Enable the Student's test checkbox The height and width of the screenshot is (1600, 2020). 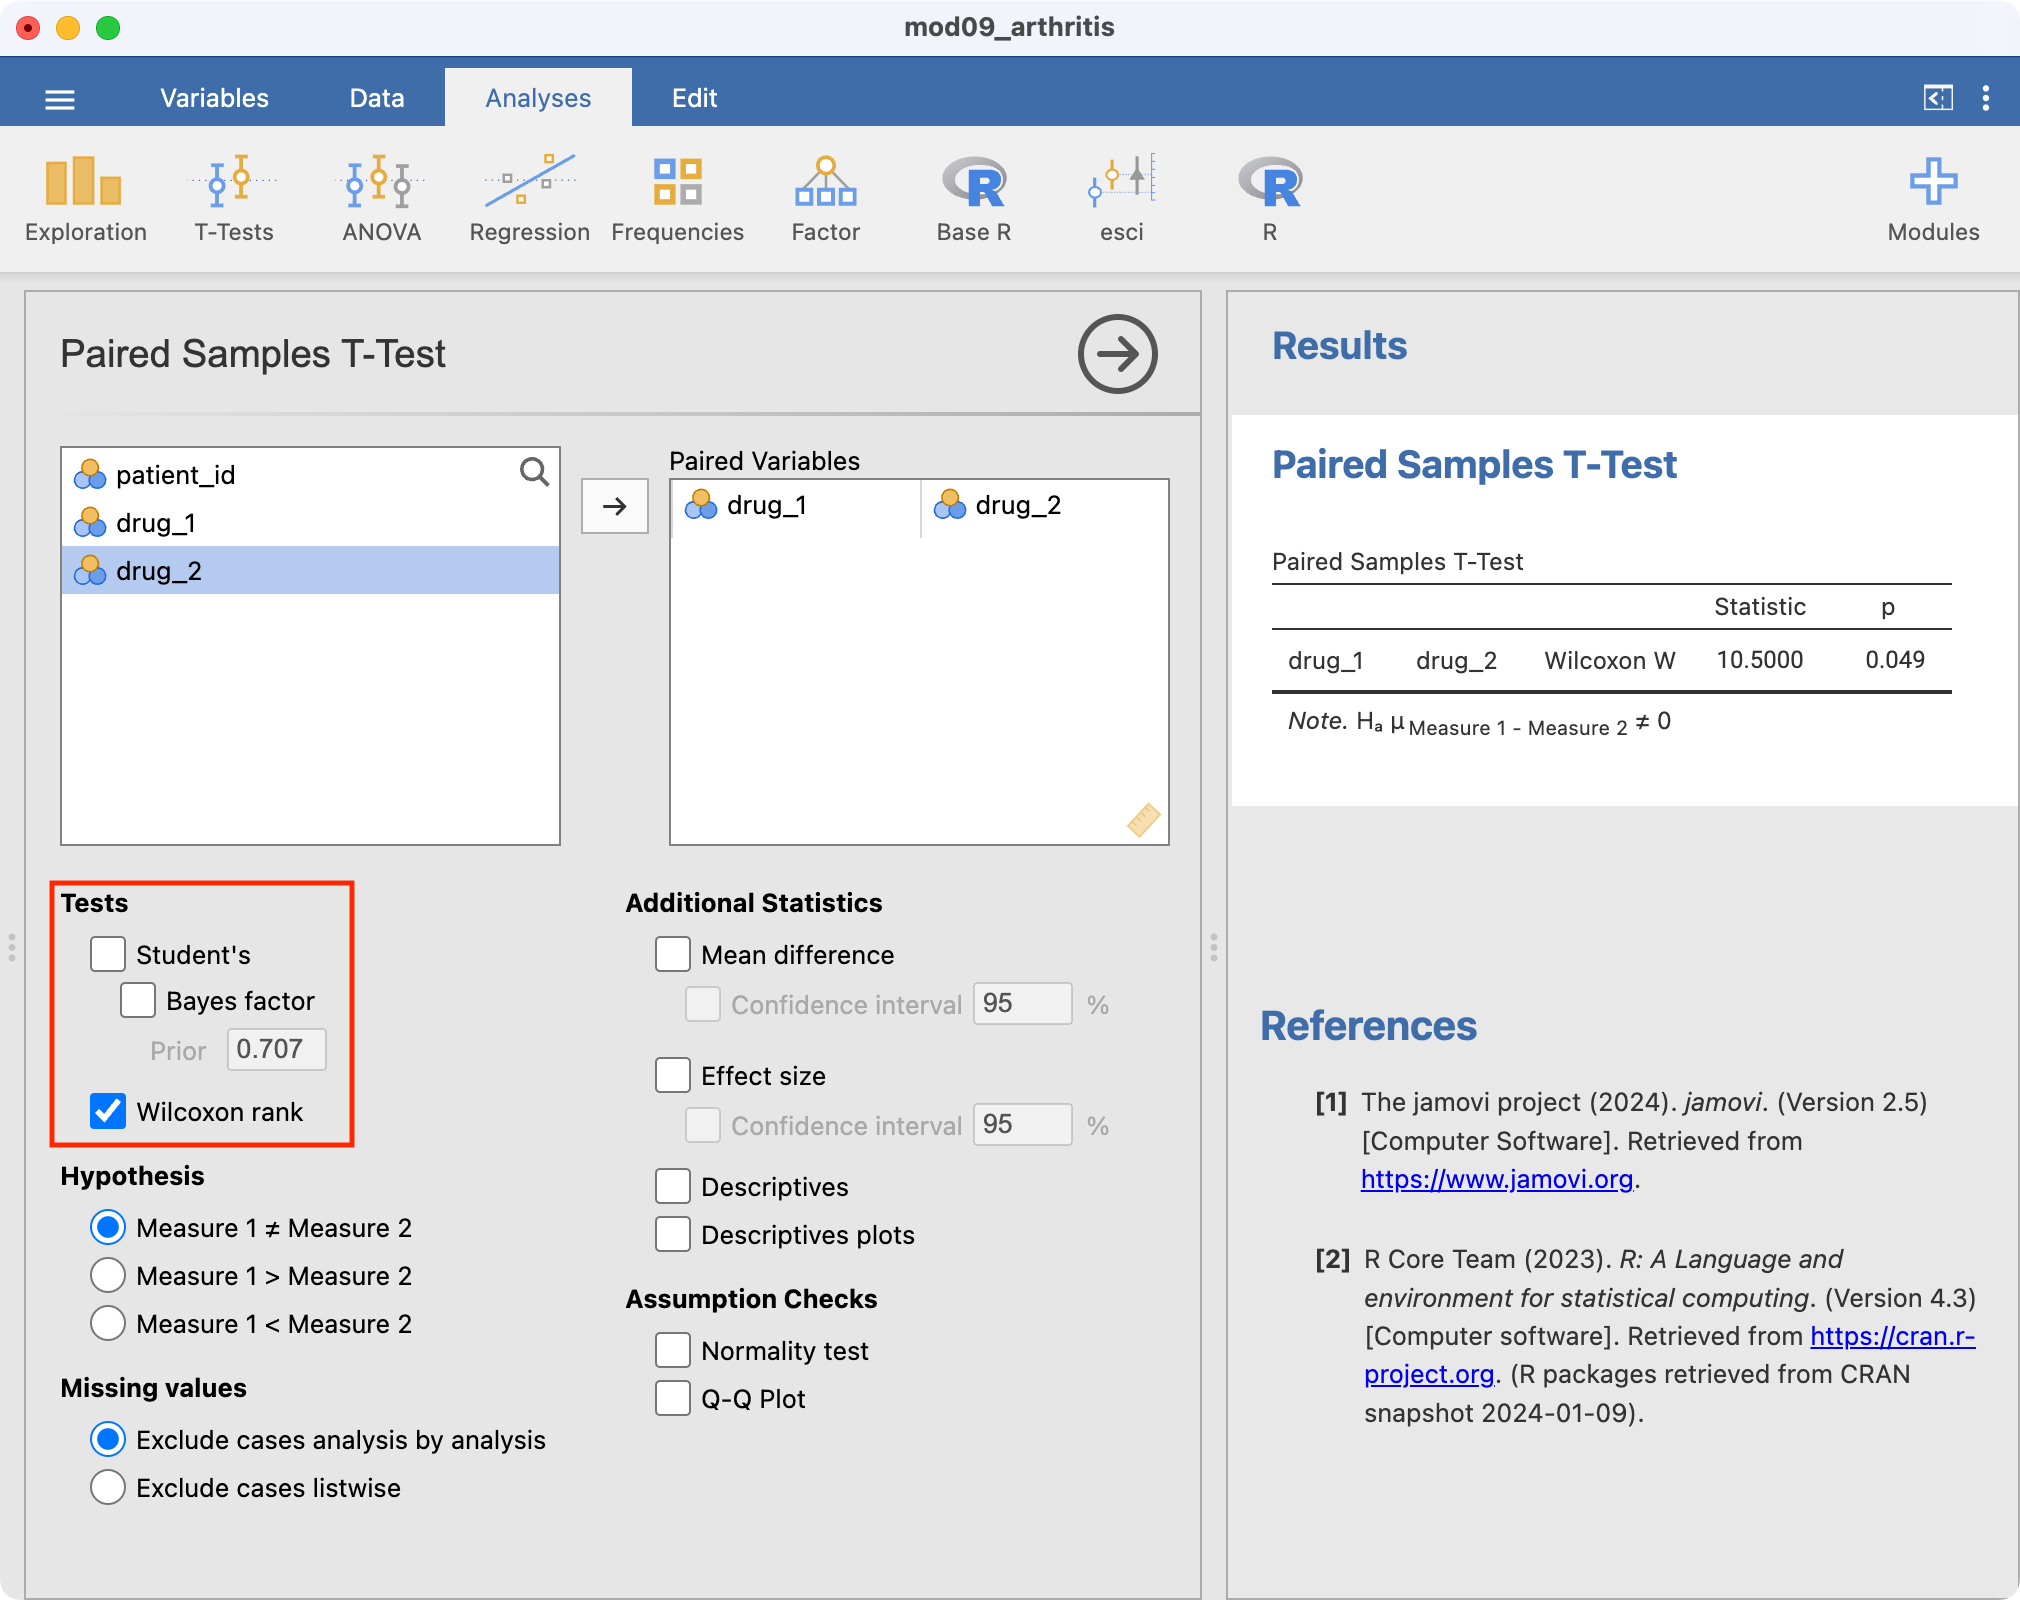108,954
